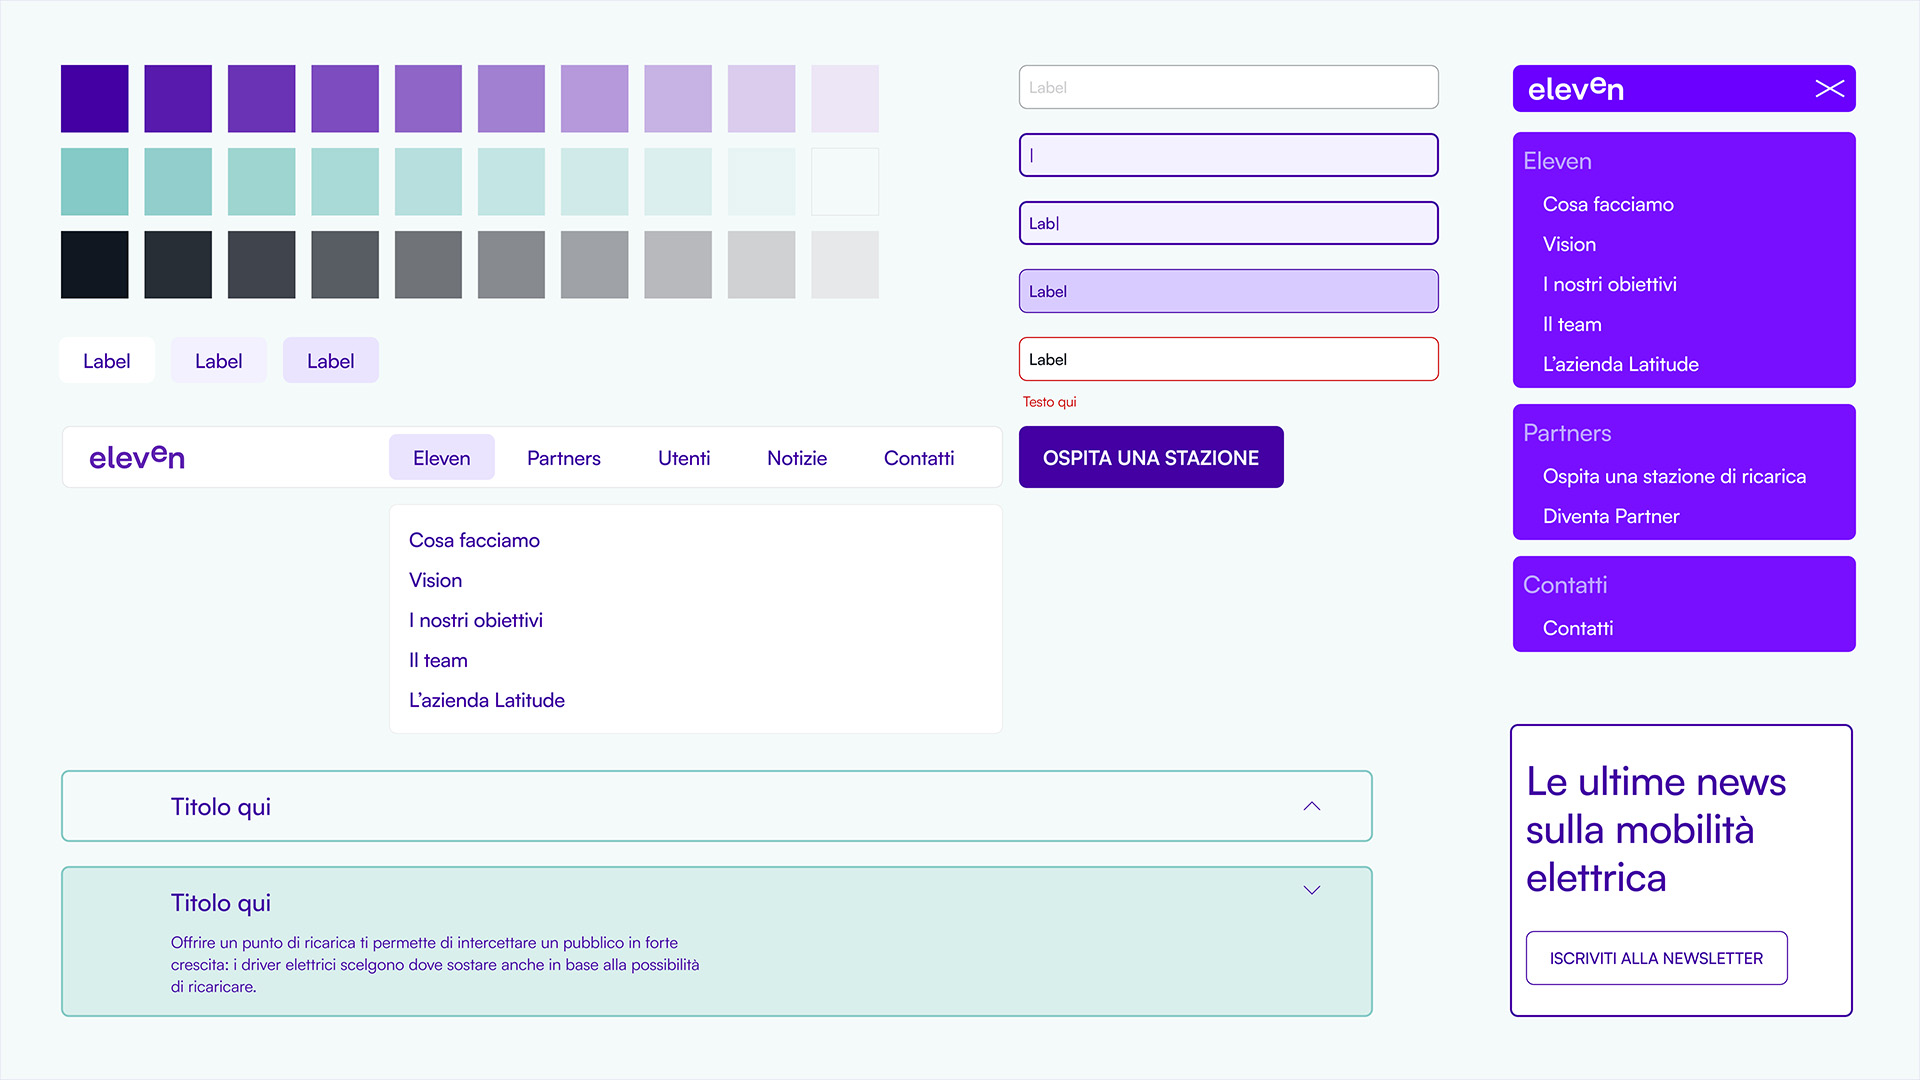Click the darkest lavender Label chip
Viewport: 1920px width, 1080px height.
(330, 361)
